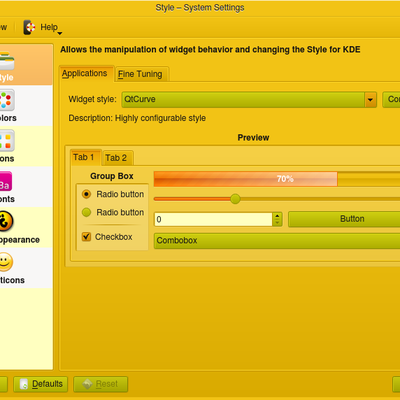Image resolution: width=400 pixels, height=400 pixels.
Task: Click the spin box value field showing 0
Action: (x=213, y=219)
